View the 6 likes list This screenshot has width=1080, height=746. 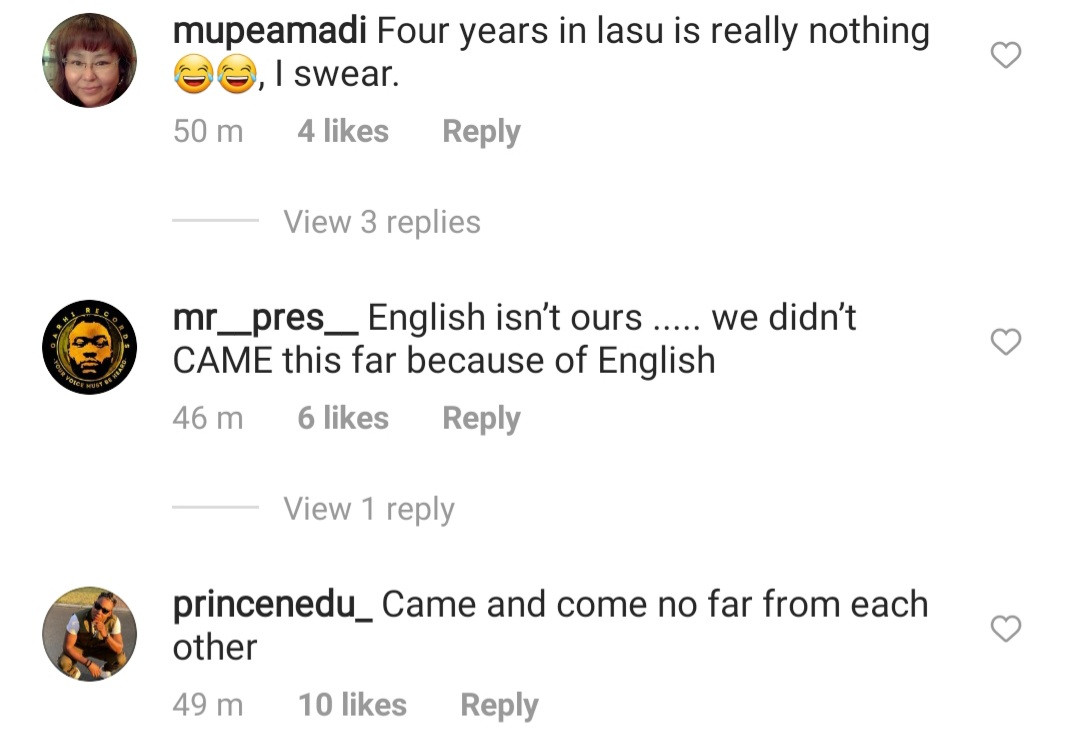pyautogui.click(x=343, y=418)
